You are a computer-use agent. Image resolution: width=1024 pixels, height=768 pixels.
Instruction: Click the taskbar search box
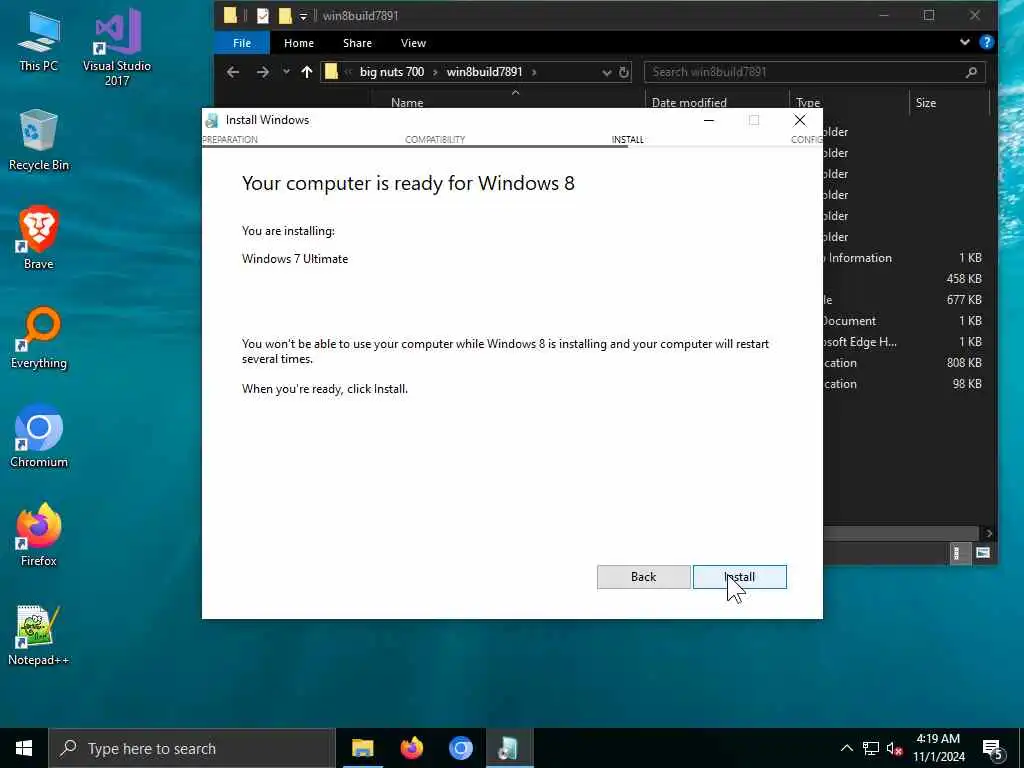[x=192, y=748]
